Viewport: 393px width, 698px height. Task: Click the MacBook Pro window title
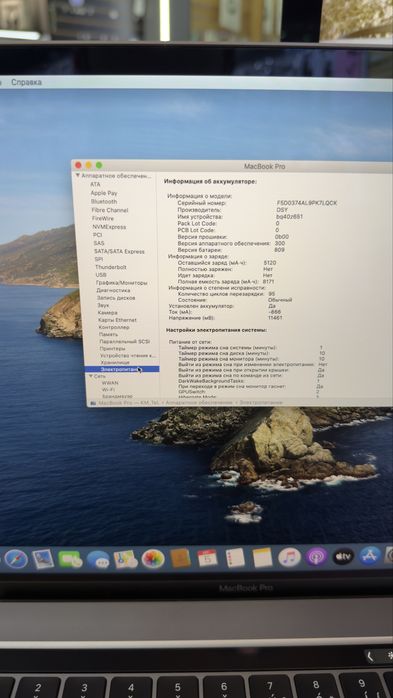click(x=264, y=166)
